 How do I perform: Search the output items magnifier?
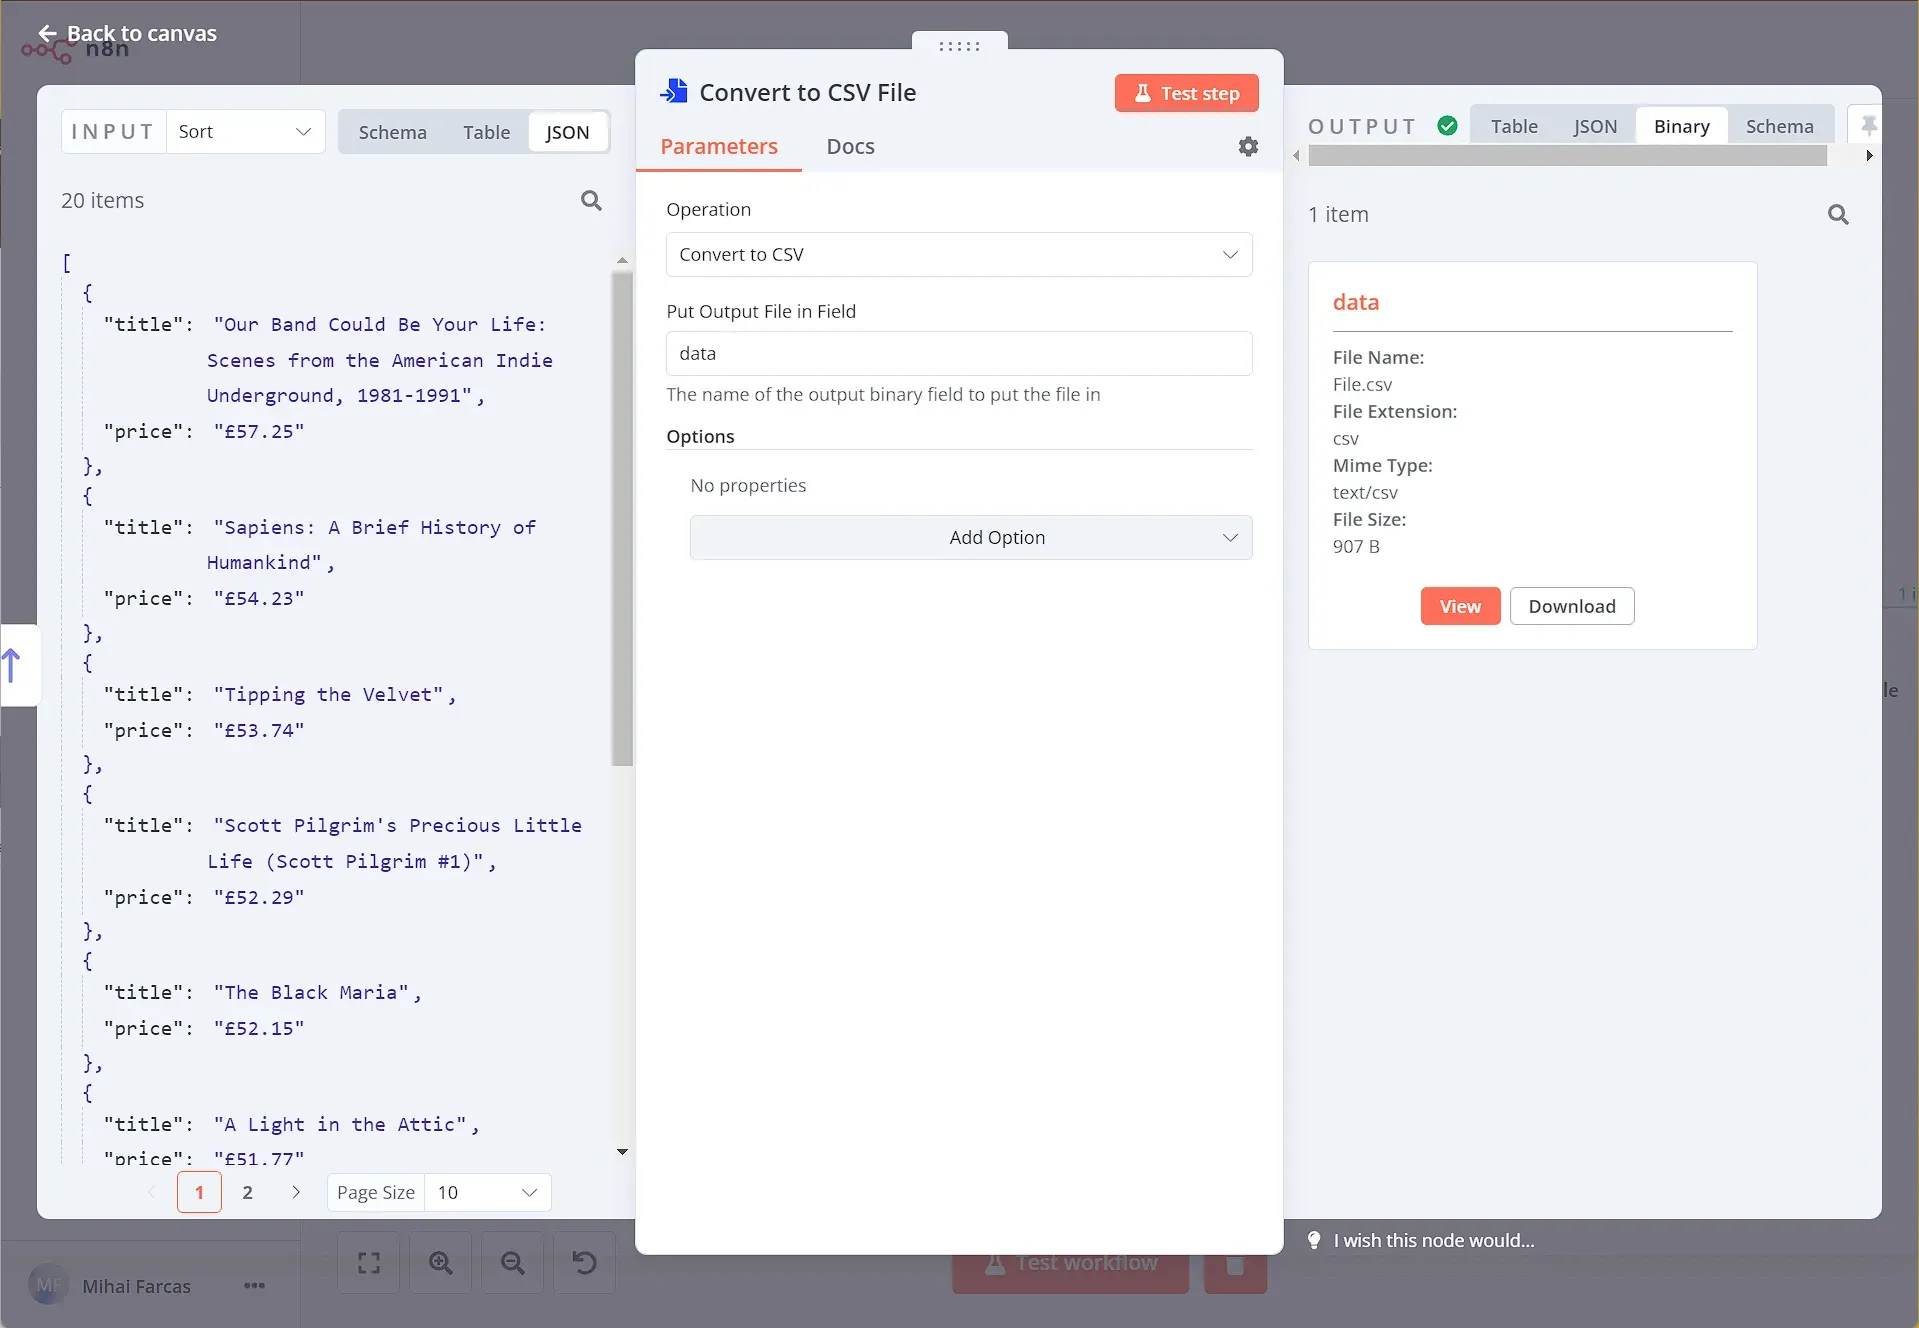click(x=1838, y=215)
